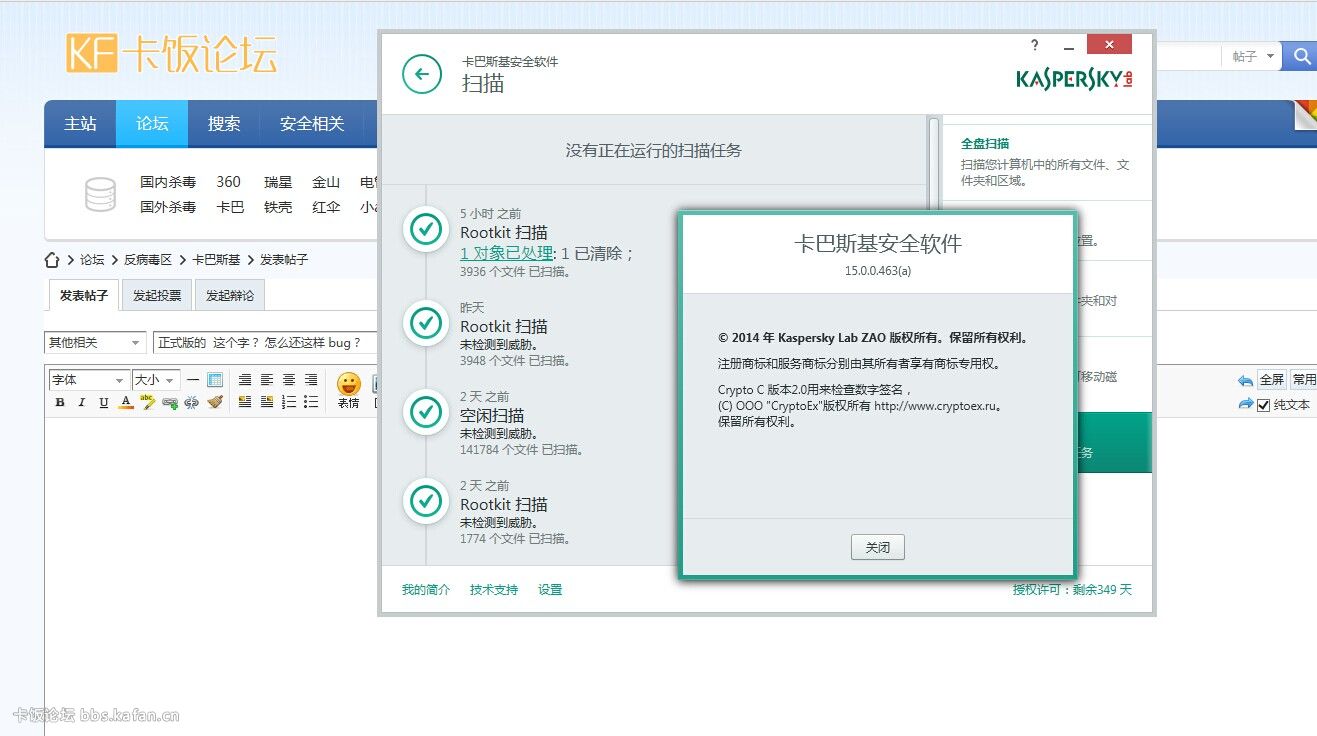Open the 铁壳 forum section link
1317x736 pixels.
click(x=278, y=207)
